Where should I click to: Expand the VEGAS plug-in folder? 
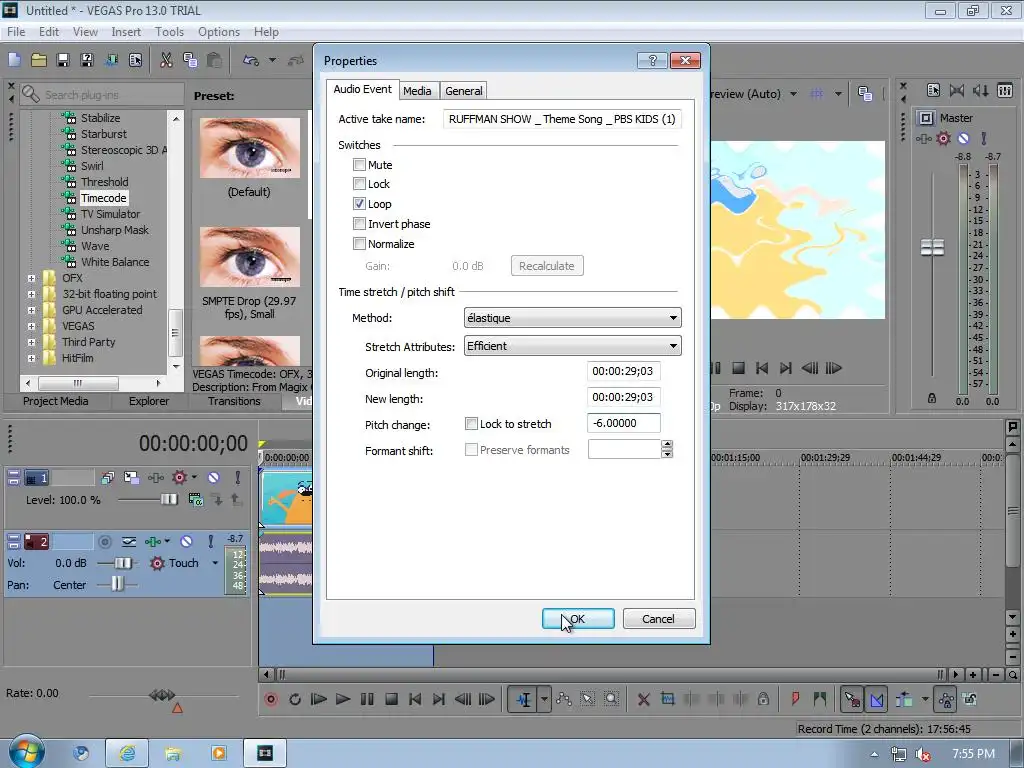pos(31,326)
